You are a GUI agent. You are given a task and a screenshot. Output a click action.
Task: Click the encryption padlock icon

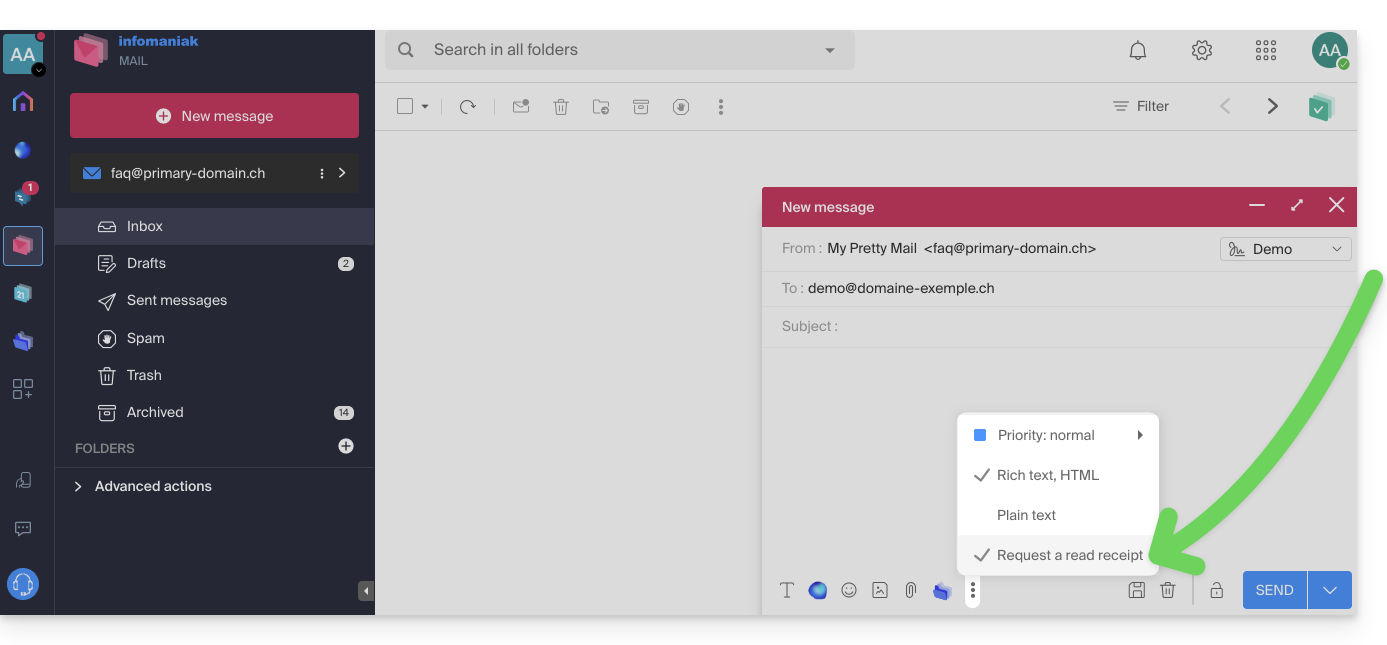tap(1216, 590)
